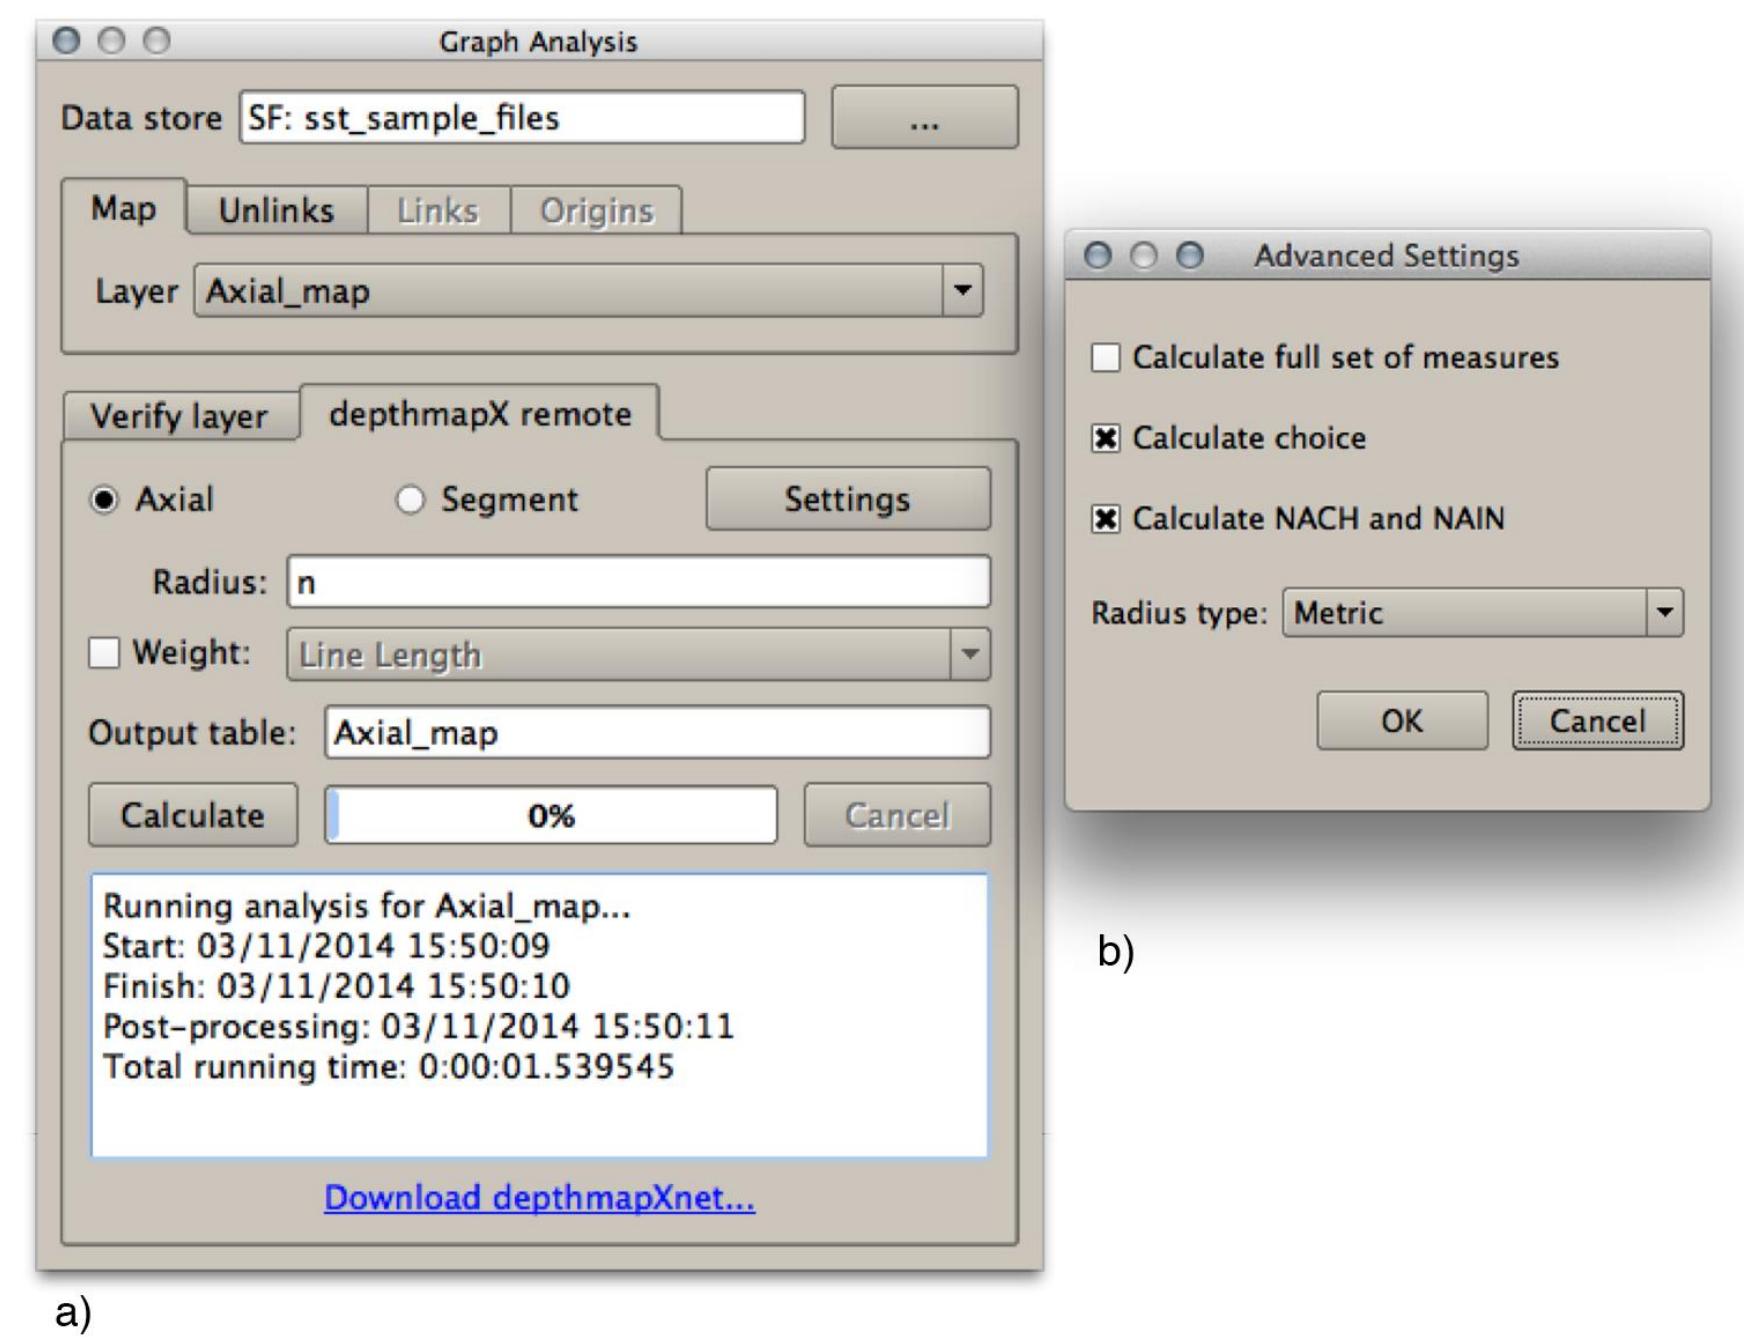Confirm Advanced Settings with OK
Viewport: 1744px width, 1340px height.
click(1402, 720)
